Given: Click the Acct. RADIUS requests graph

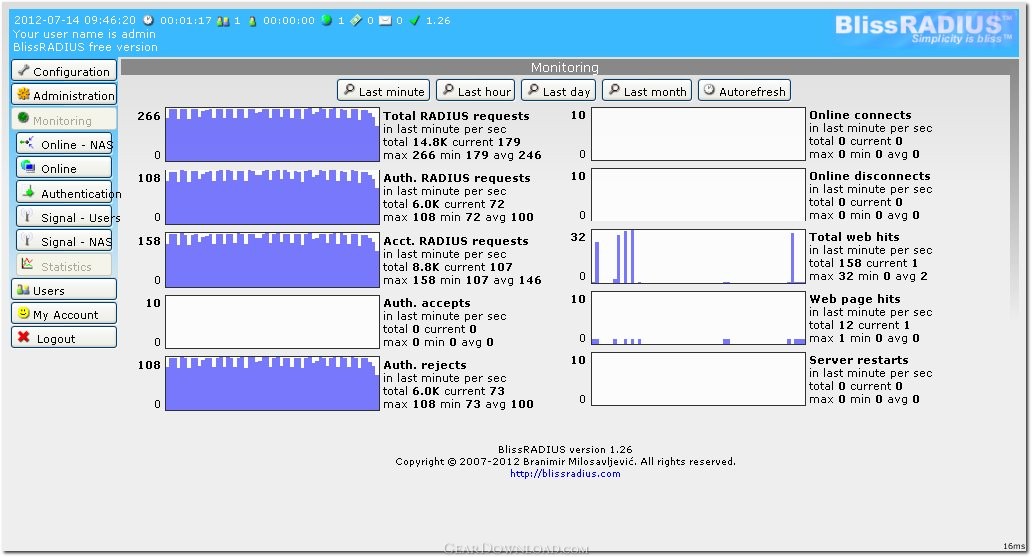Looking at the screenshot, I should [272, 259].
